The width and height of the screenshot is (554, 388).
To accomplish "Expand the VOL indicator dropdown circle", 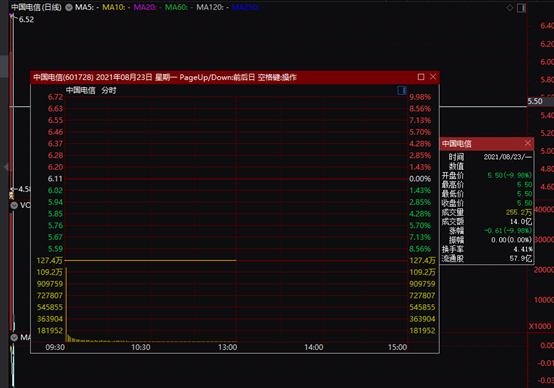I will 14,205.
